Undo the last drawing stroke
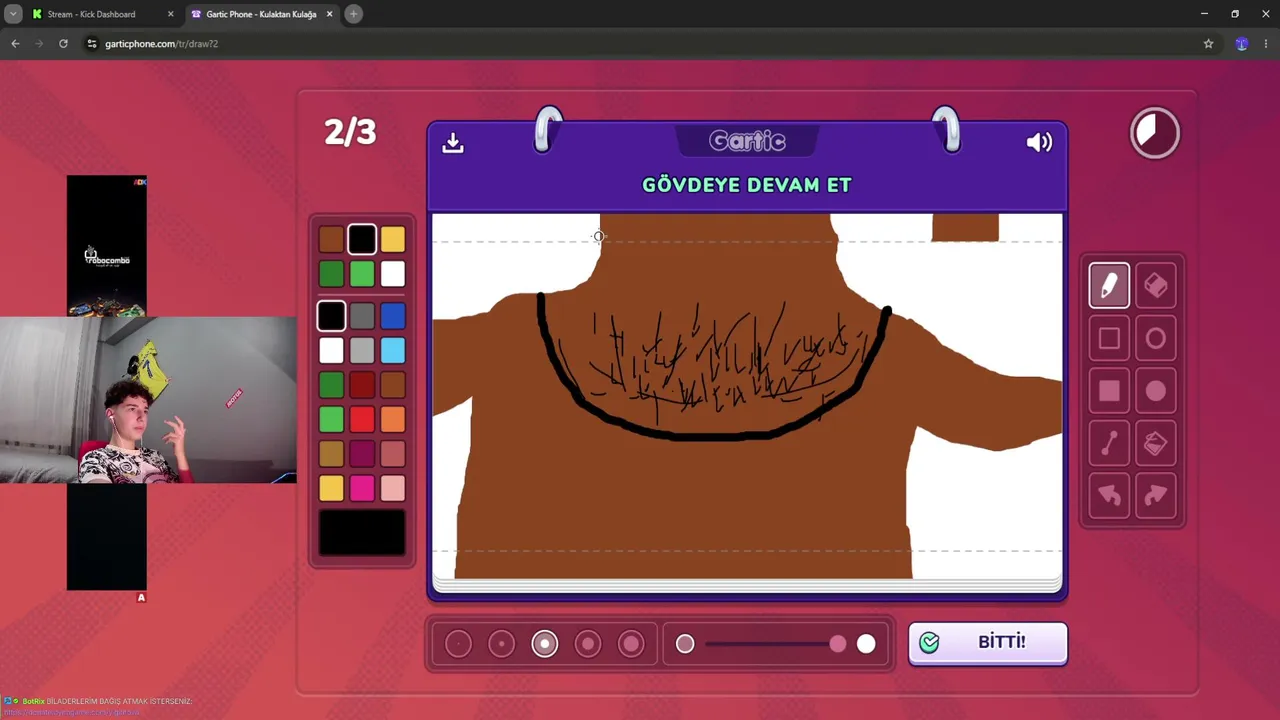Viewport: 1280px width, 720px height. [1109, 496]
